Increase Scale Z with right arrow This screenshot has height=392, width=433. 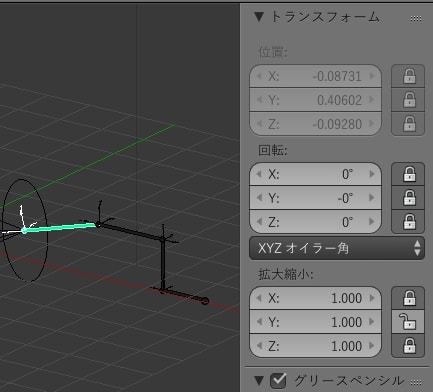[372, 346]
